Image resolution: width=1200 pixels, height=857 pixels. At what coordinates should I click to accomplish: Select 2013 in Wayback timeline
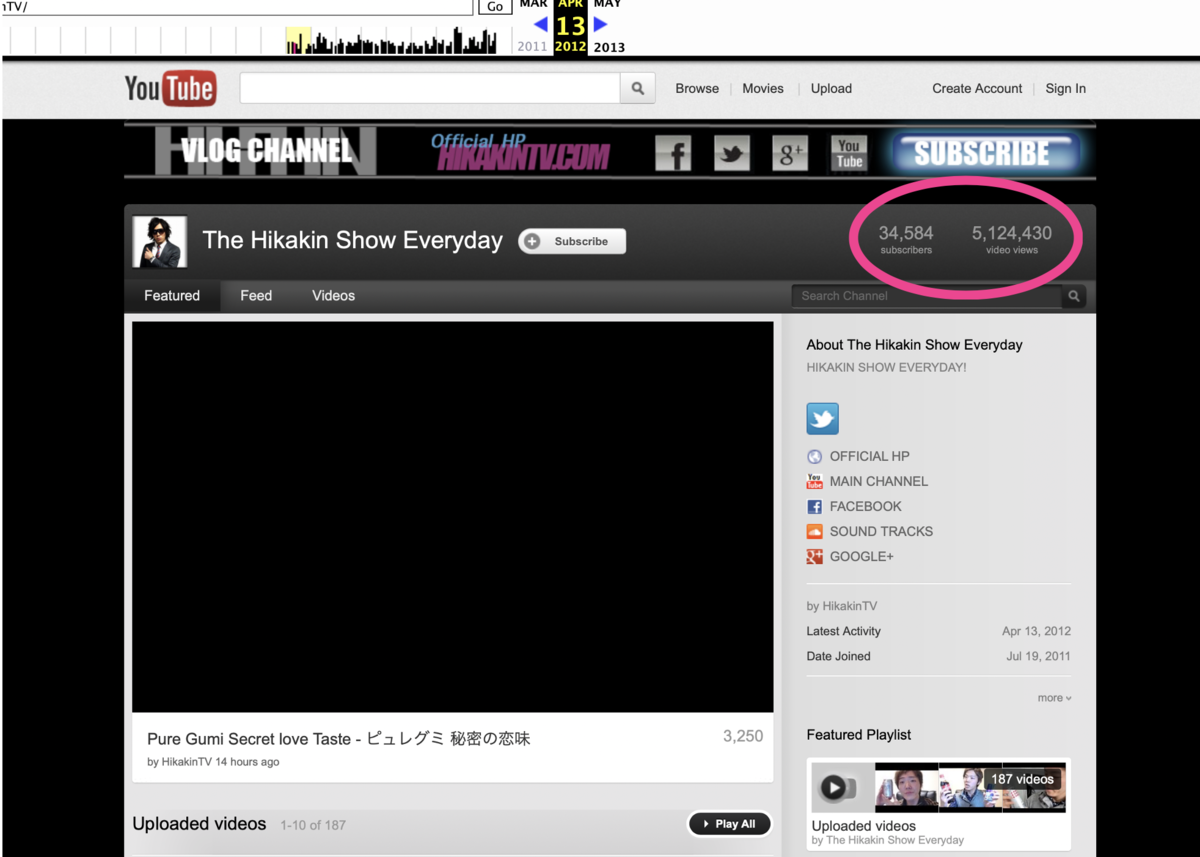609,47
